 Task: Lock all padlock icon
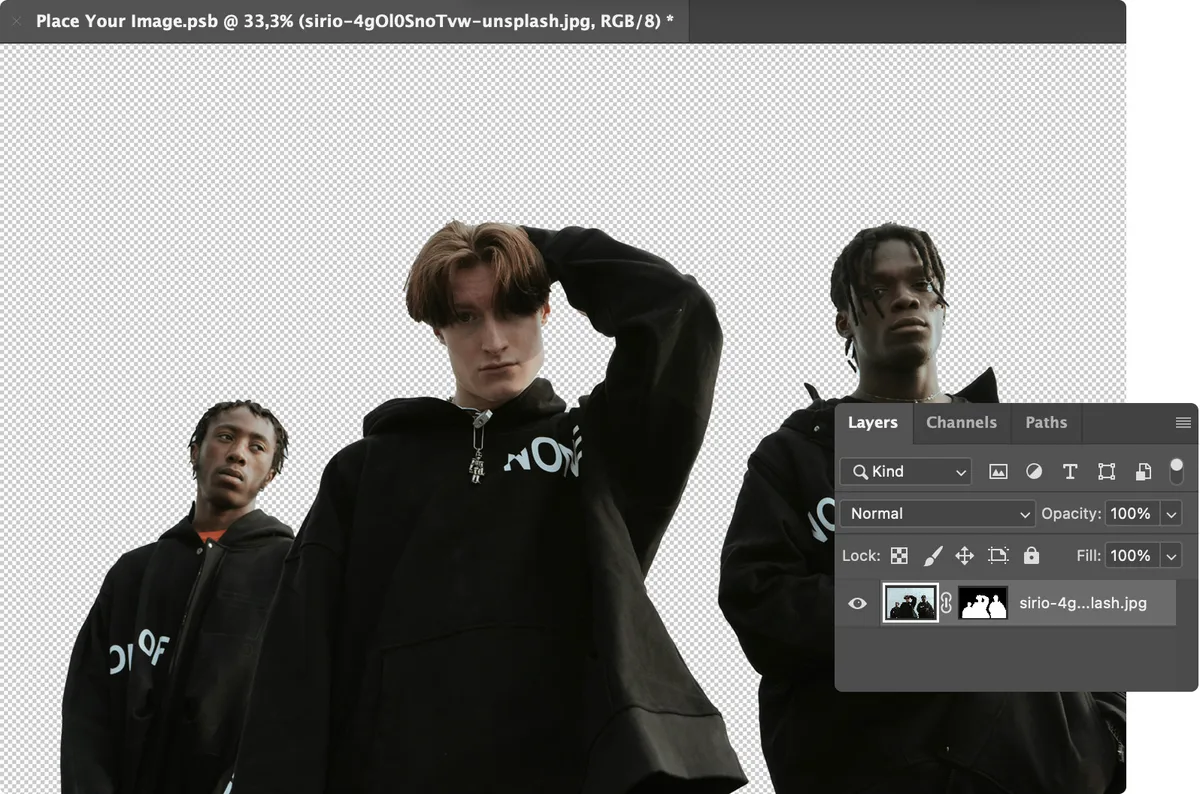click(1031, 555)
